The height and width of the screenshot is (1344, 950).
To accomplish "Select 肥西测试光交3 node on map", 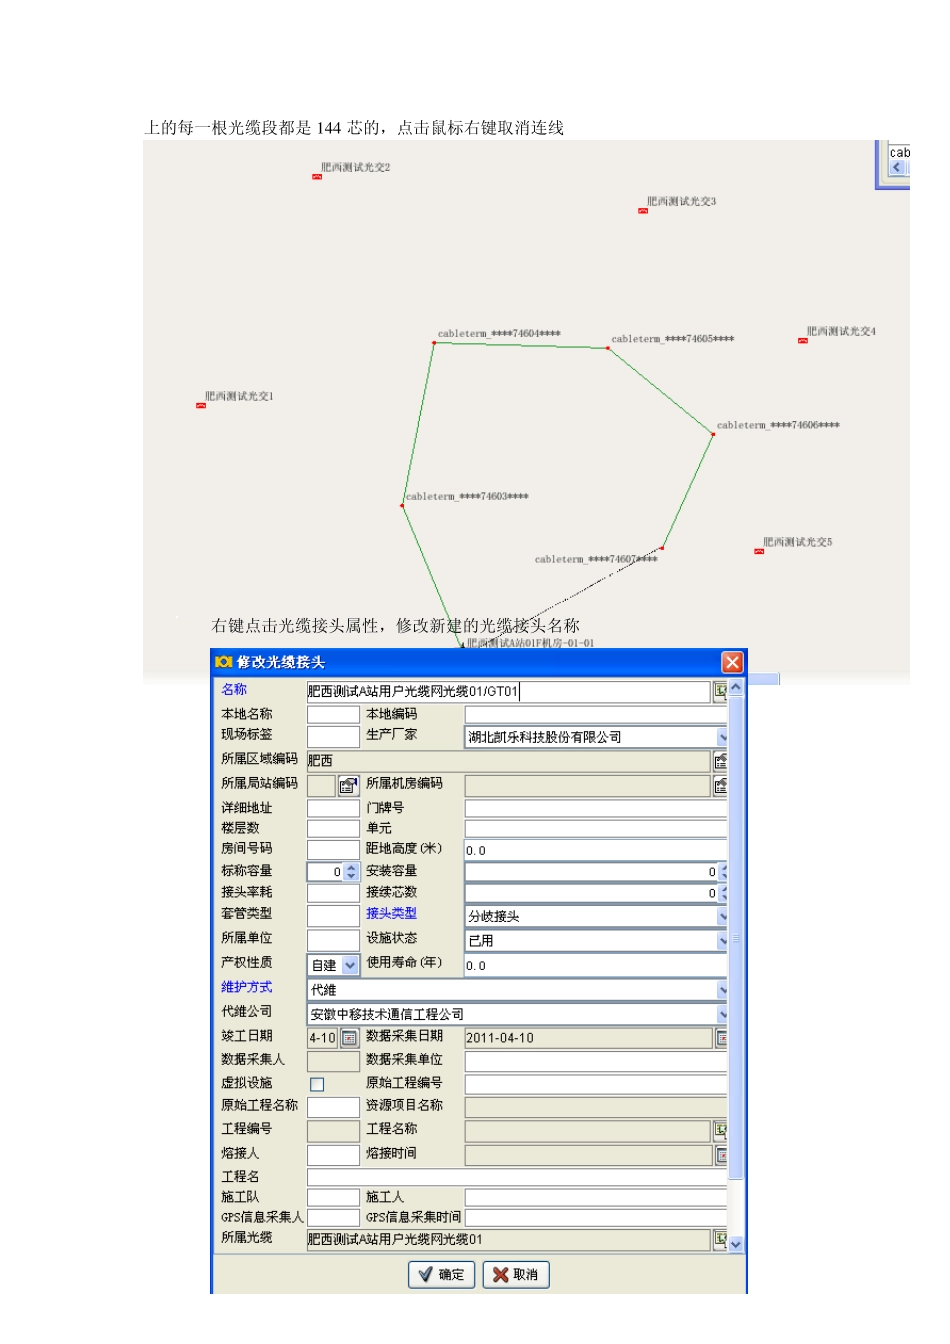I will point(643,211).
